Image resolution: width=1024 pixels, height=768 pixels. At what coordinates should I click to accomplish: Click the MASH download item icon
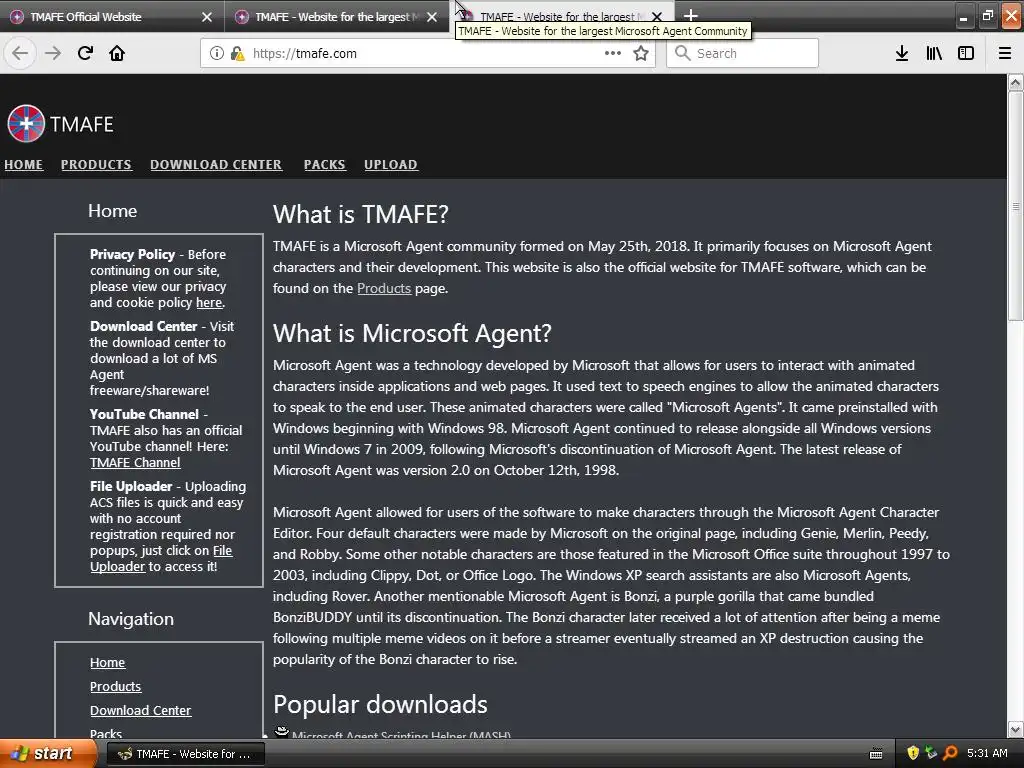pyautogui.click(x=281, y=732)
